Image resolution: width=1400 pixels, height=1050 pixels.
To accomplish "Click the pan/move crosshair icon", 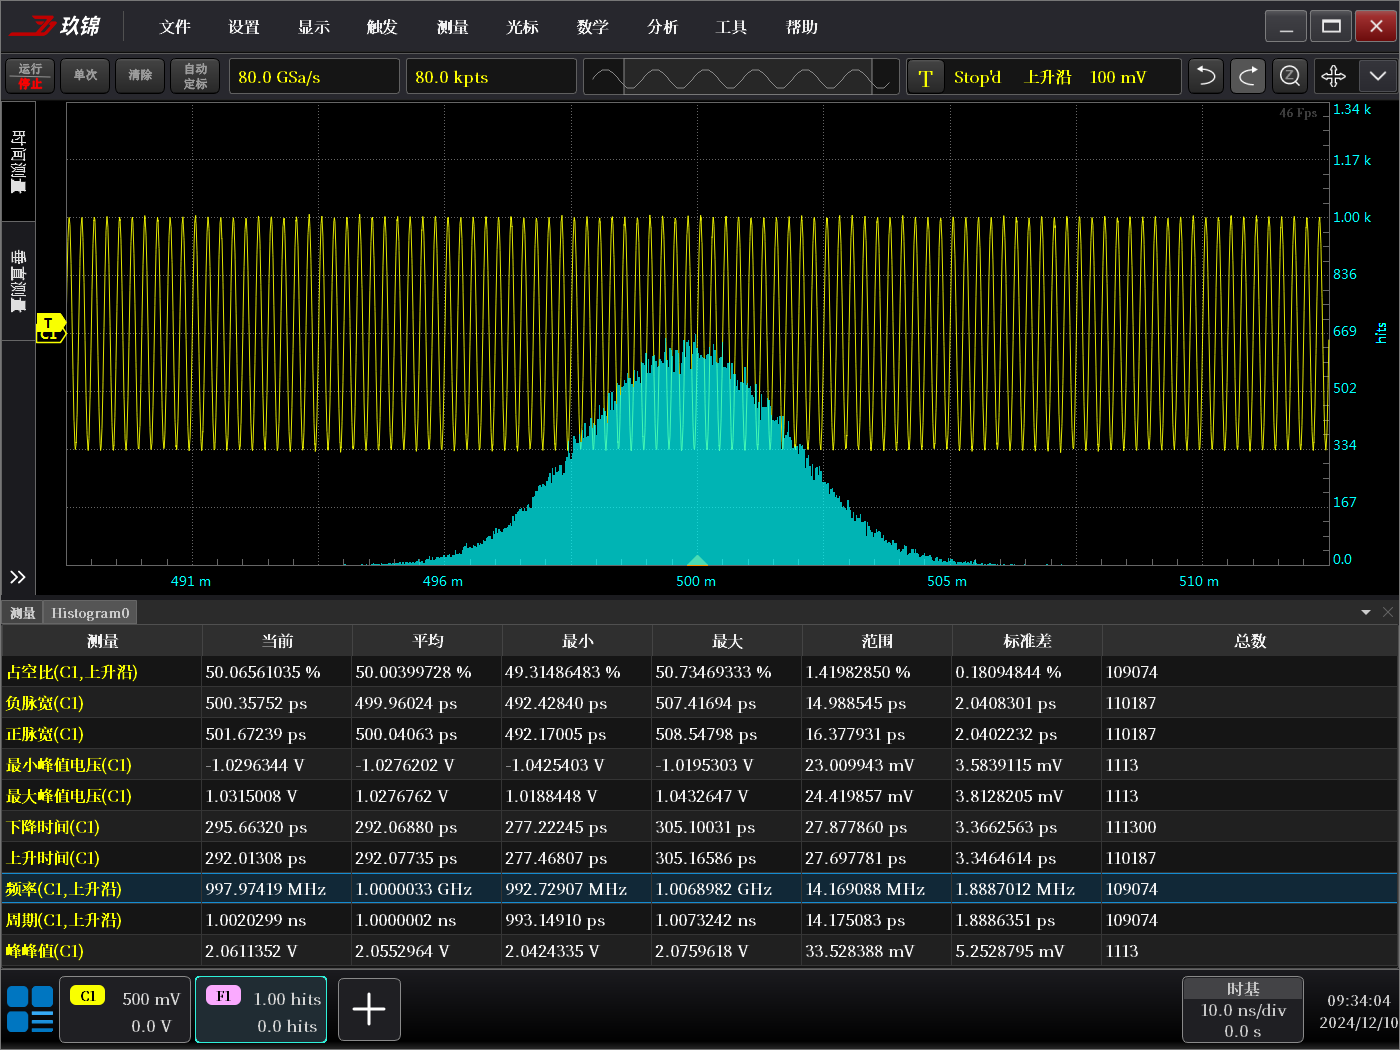I will click(1333, 76).
